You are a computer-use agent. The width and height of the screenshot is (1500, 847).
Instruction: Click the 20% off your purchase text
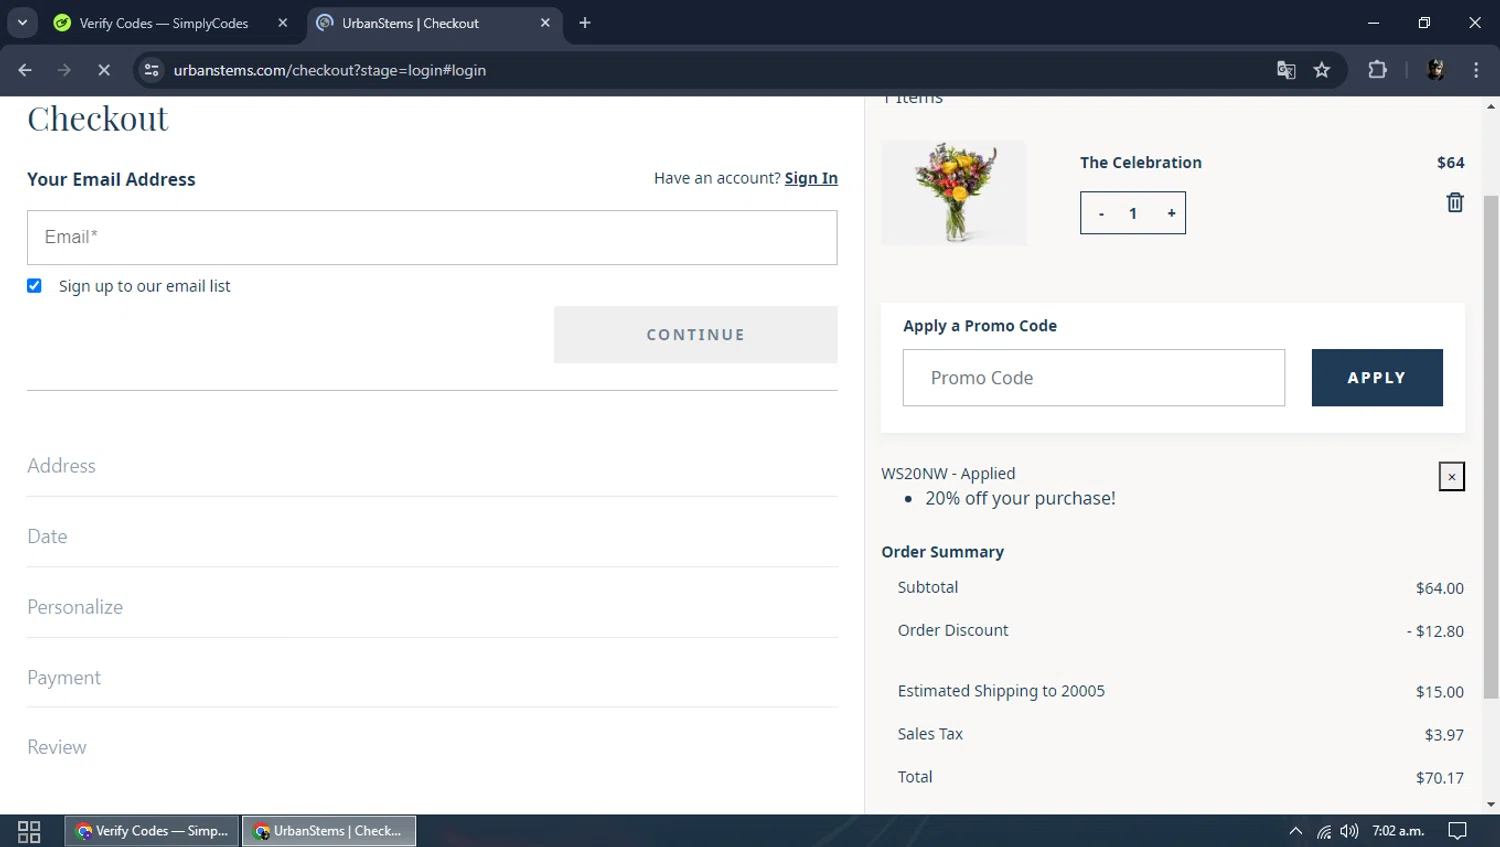click(1020, 498)
